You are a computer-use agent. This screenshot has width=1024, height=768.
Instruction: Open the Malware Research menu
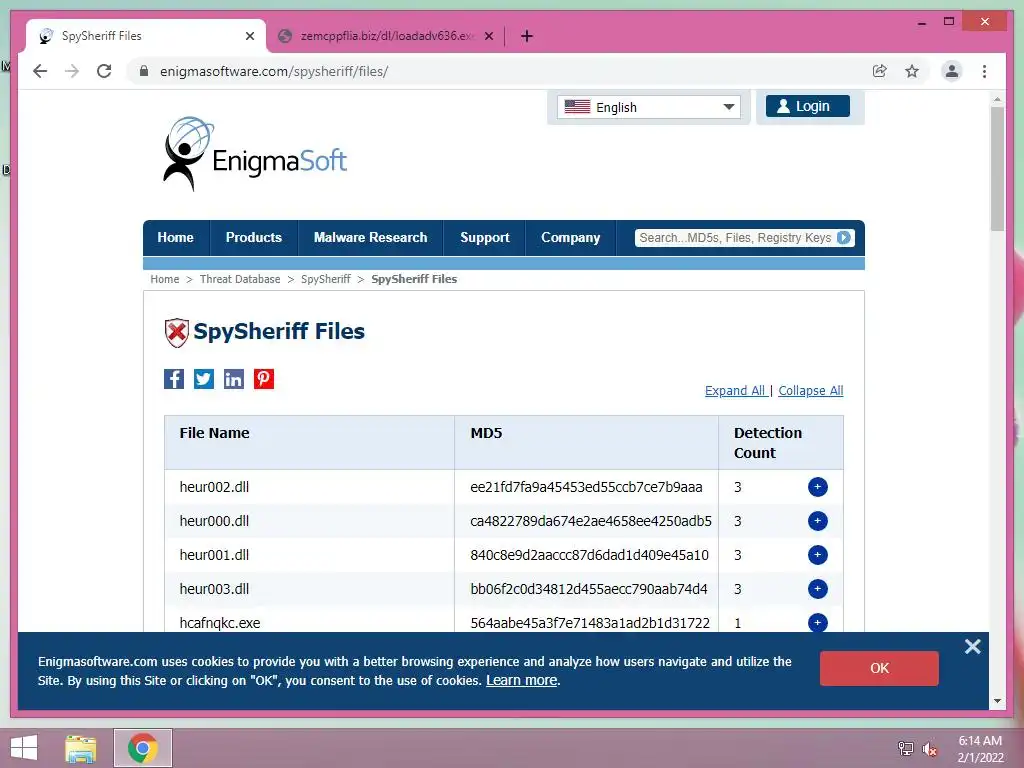coord(370,238)
